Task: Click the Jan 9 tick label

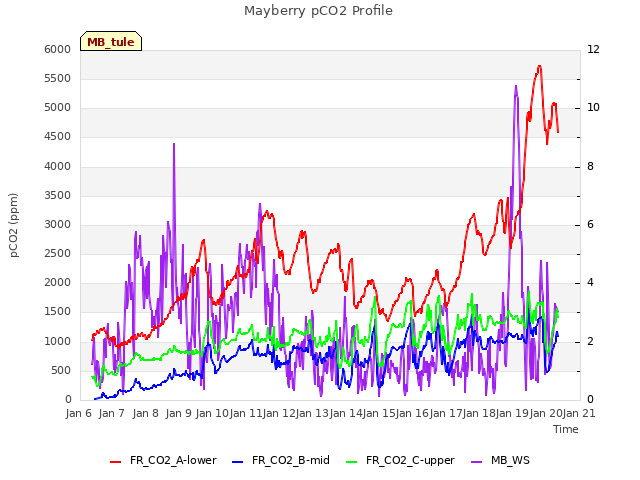Action: point(179,413)
